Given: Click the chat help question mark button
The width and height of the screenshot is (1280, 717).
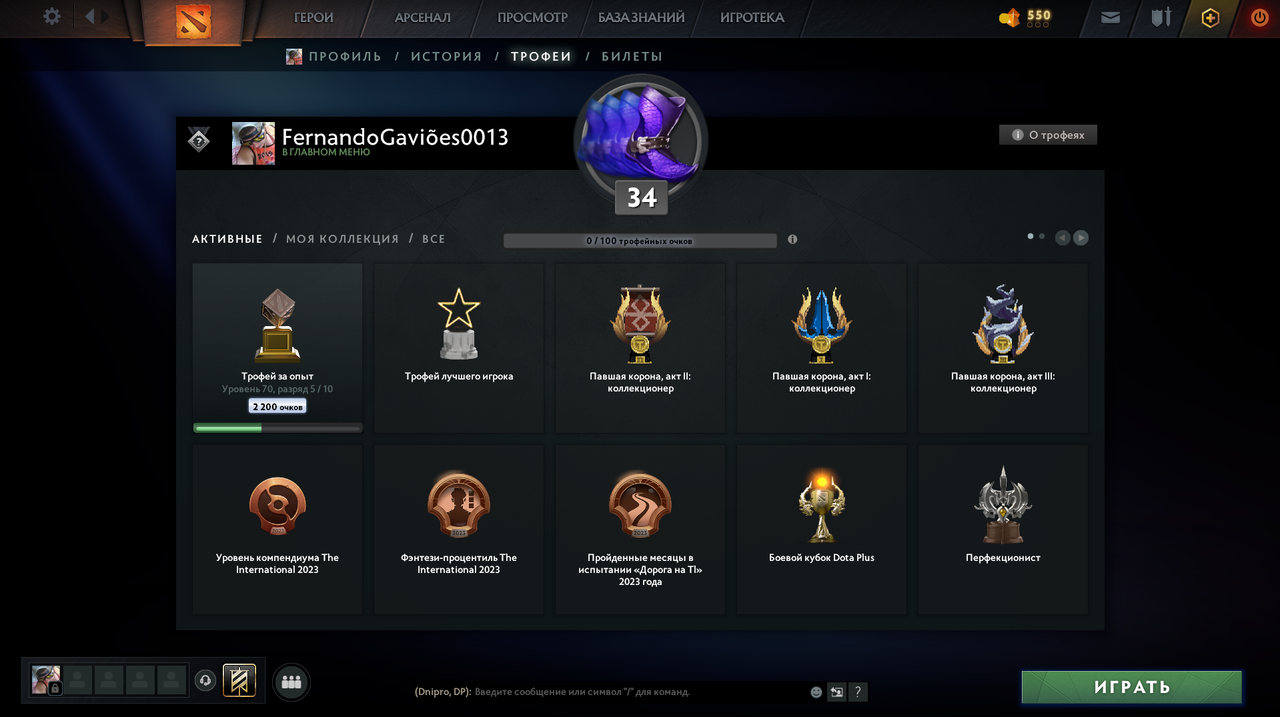Looking at the screenshot, I should point(858,692).
